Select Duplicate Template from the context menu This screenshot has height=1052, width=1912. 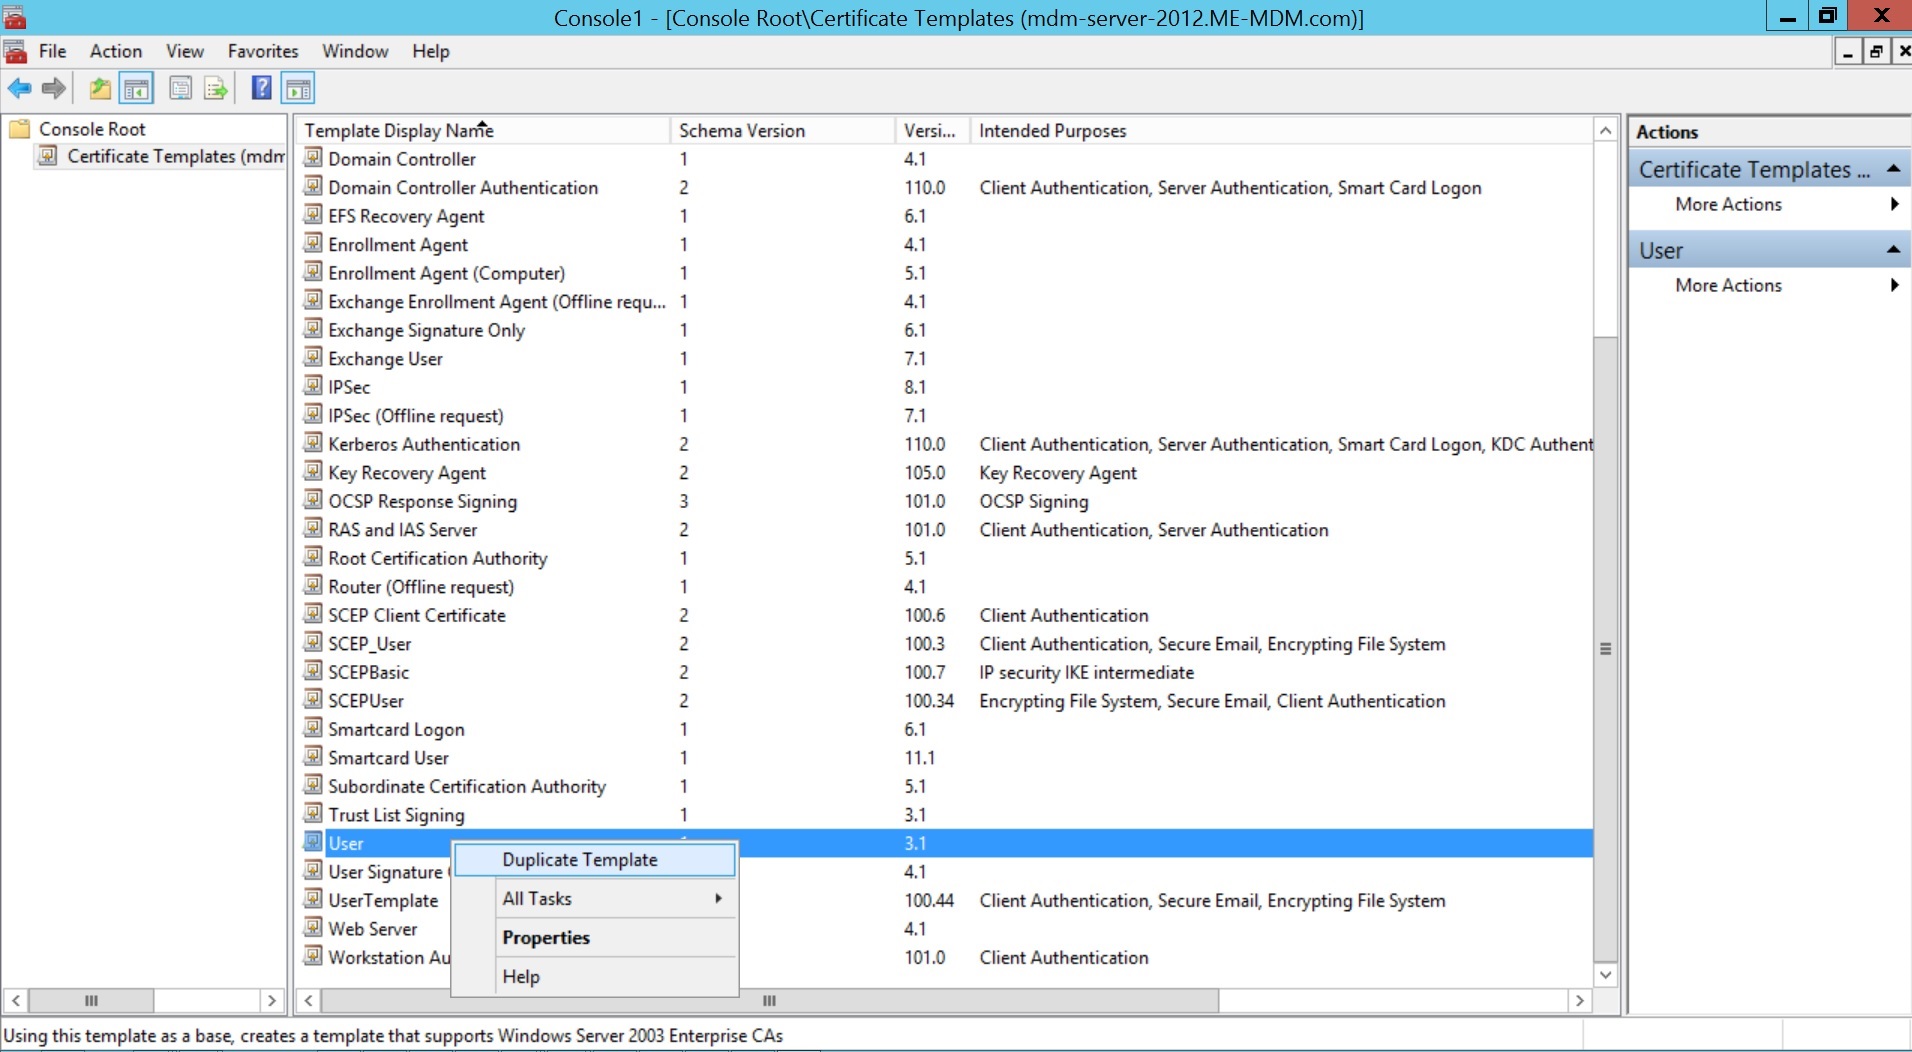pos(580,859)
